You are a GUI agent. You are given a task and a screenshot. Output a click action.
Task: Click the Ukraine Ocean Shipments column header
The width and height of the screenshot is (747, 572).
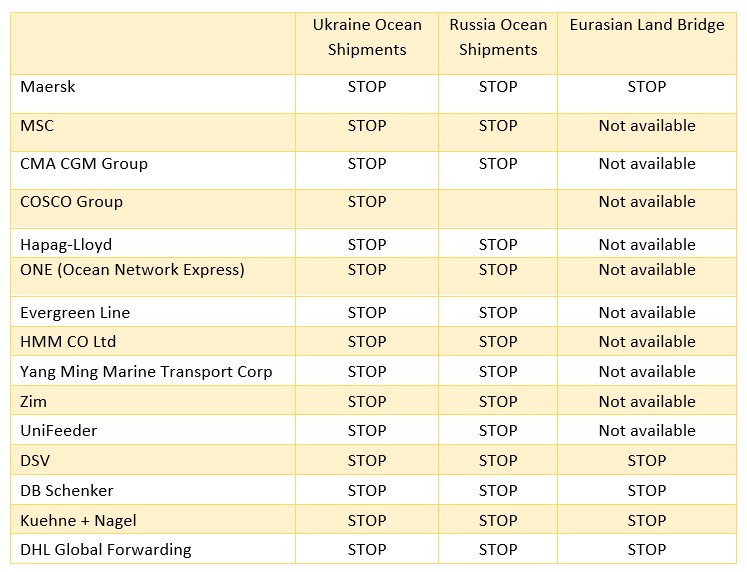[367, 37]
